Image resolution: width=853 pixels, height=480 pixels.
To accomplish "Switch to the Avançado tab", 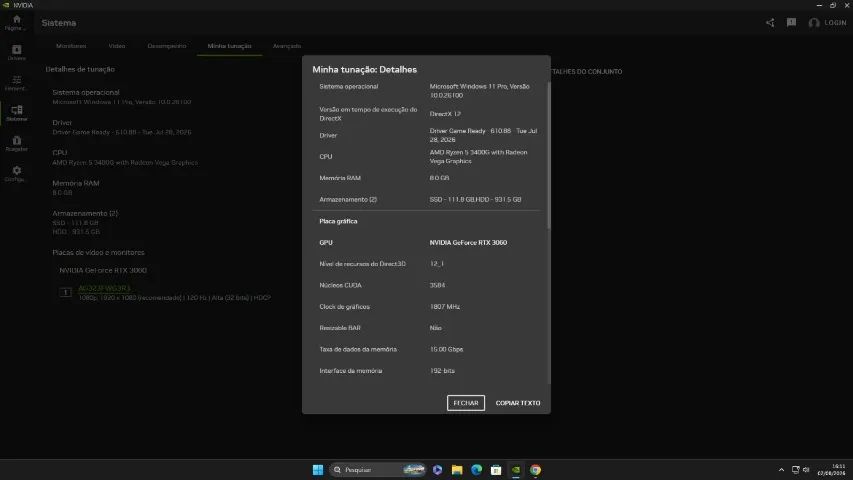I will click(287, 46).
